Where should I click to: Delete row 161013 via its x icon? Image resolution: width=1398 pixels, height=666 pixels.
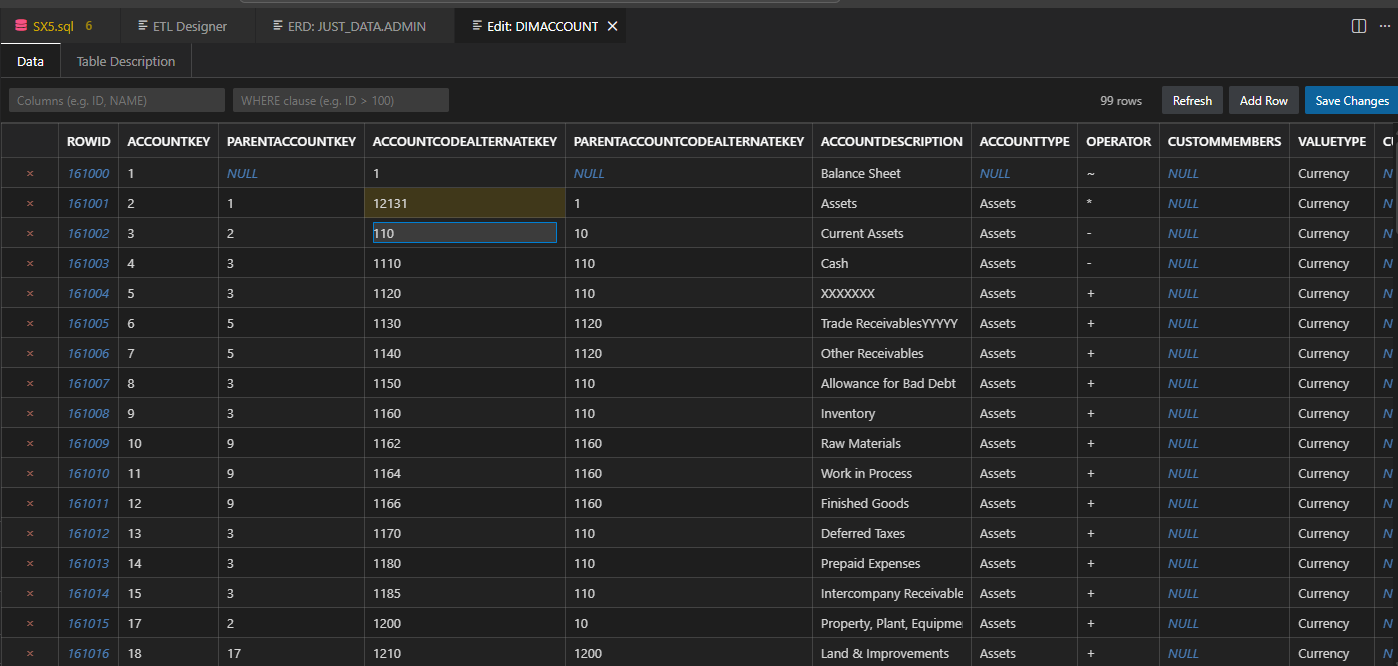(30, 563)
